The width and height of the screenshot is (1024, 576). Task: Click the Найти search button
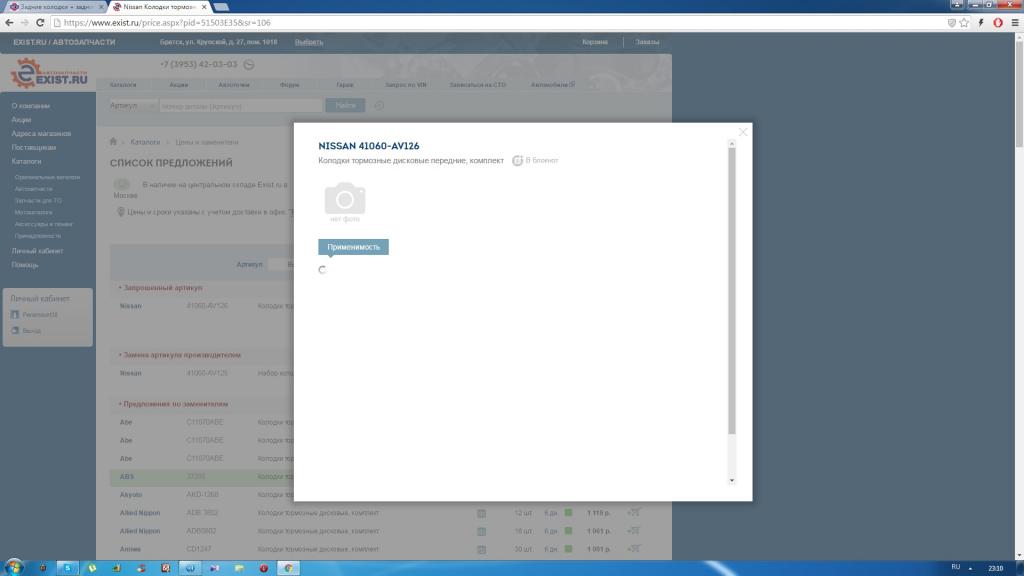coord(345,105)
